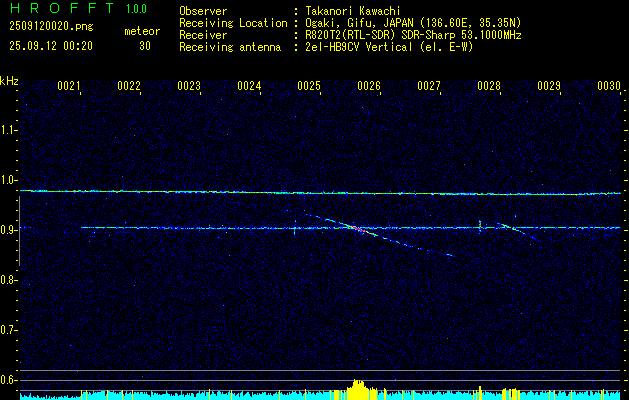The height and width of the screenshot is (400, 629).
Task: Click the 2el-HB9CV Vertical antenna text
Action: click(x=389, y=47)
